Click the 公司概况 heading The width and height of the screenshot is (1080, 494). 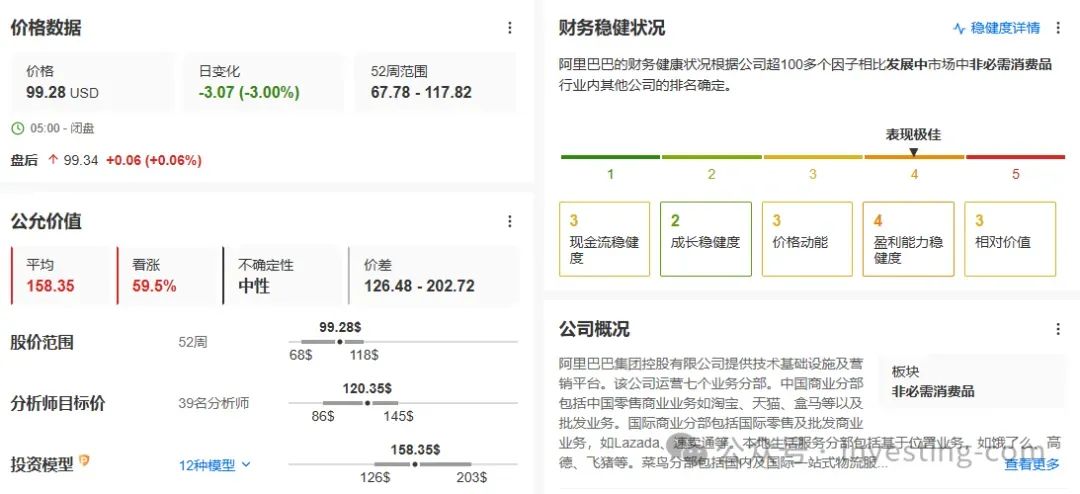click(x=594, y=329)
